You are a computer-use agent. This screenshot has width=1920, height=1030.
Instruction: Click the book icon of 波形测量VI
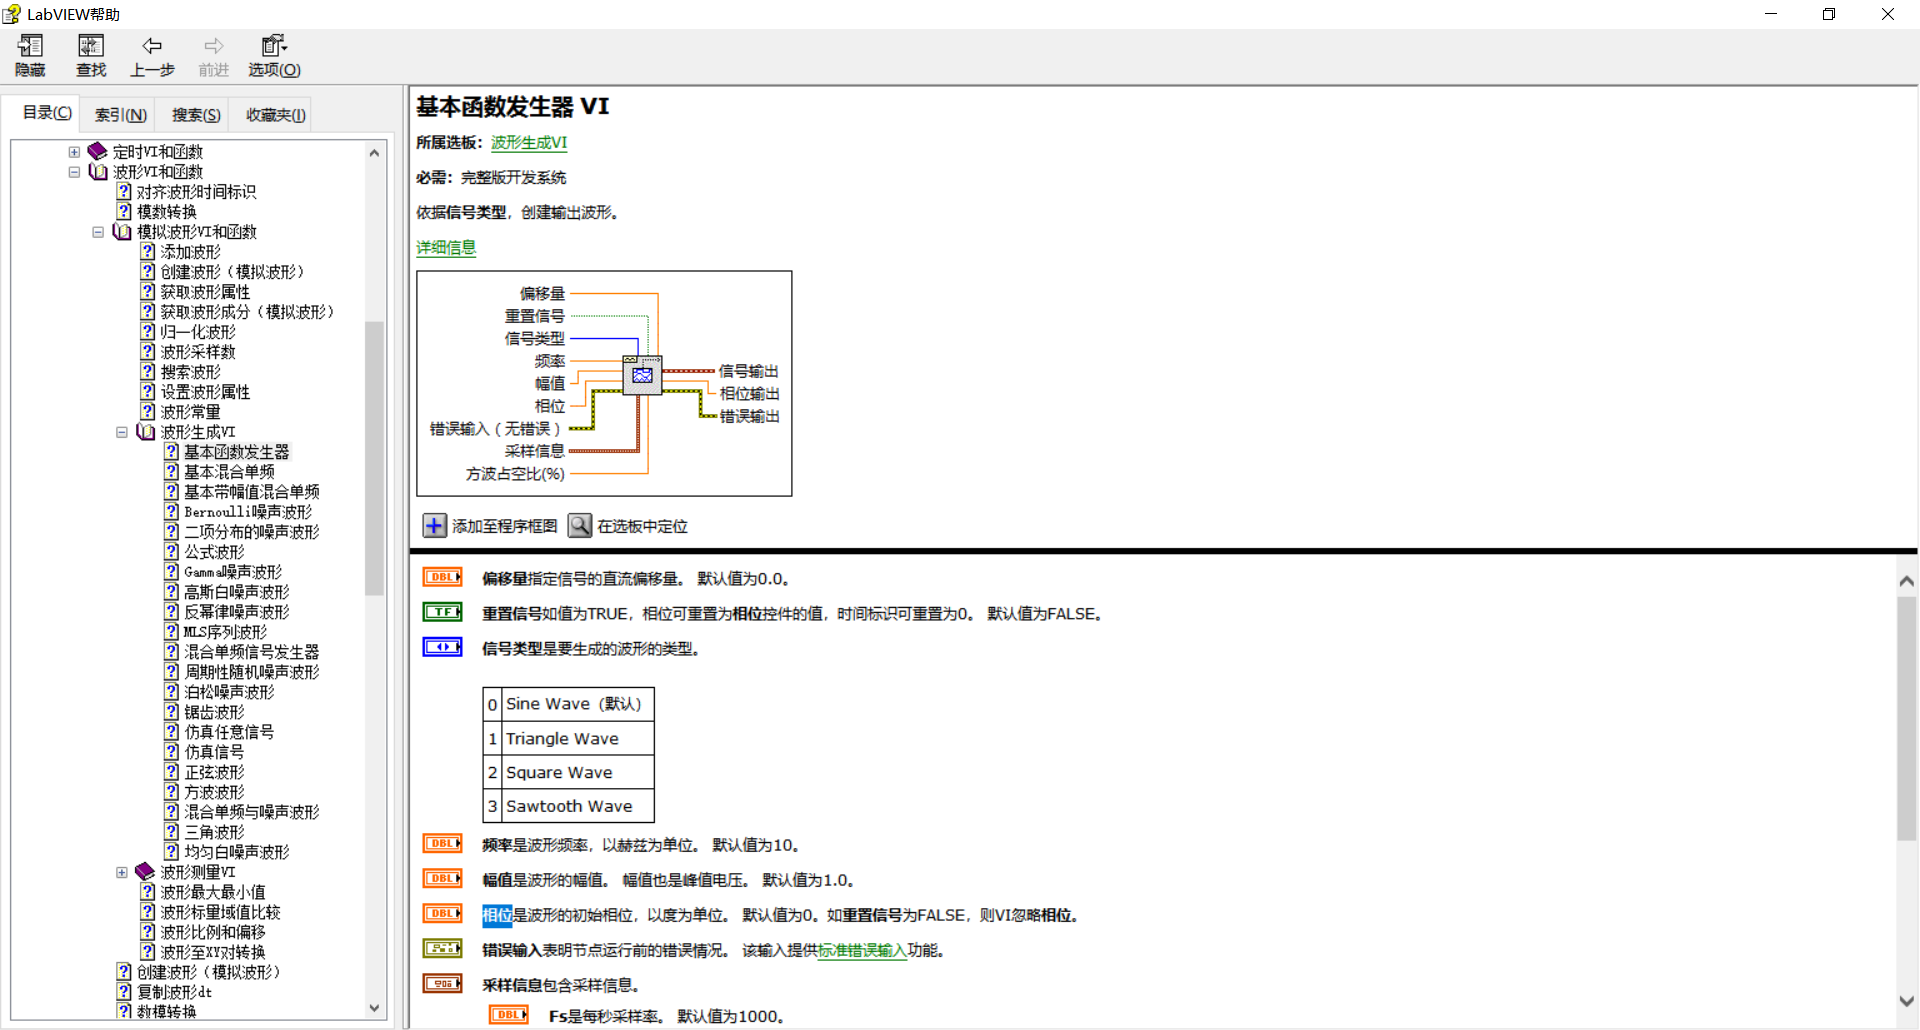pyautogui.click(x=145, y=871)
